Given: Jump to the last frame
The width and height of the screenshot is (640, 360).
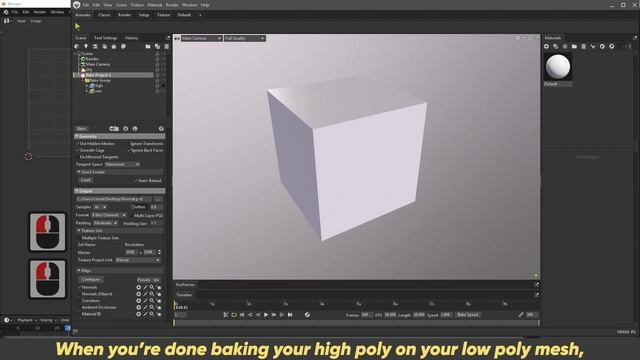Looking at the screenshot, I should (290, 315).
